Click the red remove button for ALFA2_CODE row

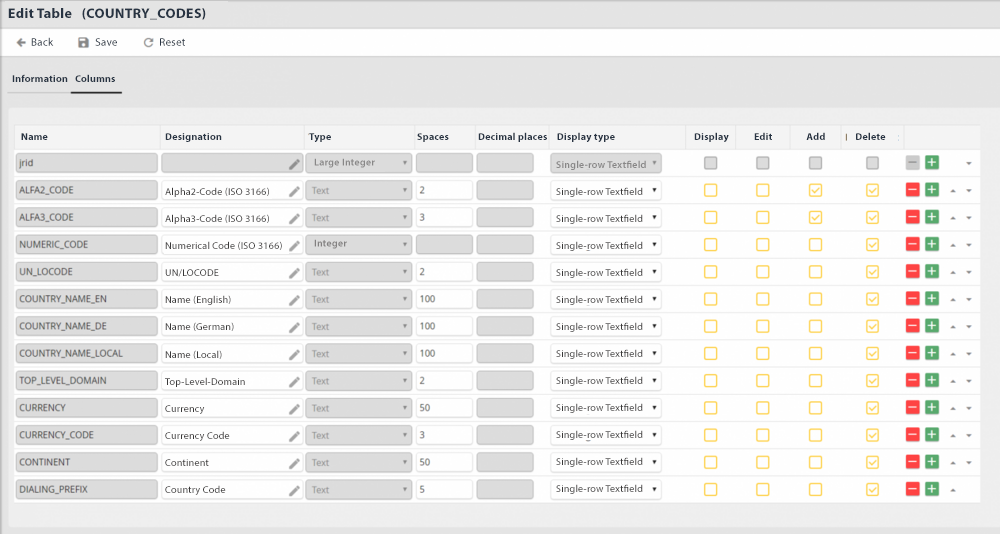tap(913, 189)
